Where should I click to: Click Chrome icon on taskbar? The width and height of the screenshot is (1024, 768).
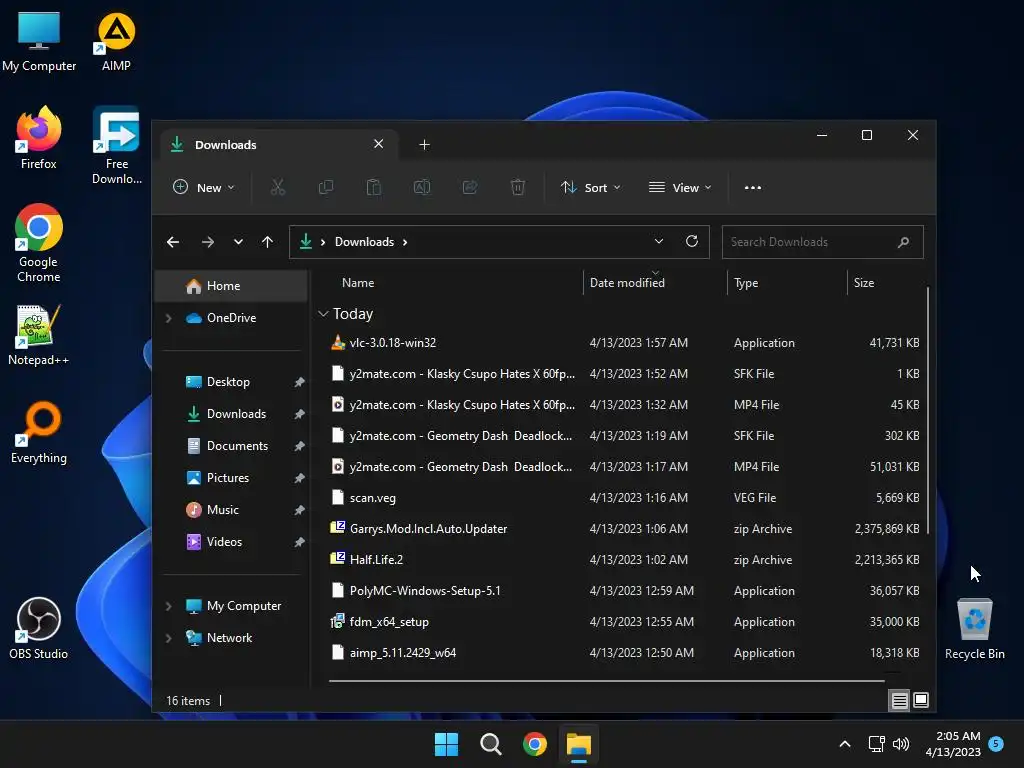click(534, 744)
